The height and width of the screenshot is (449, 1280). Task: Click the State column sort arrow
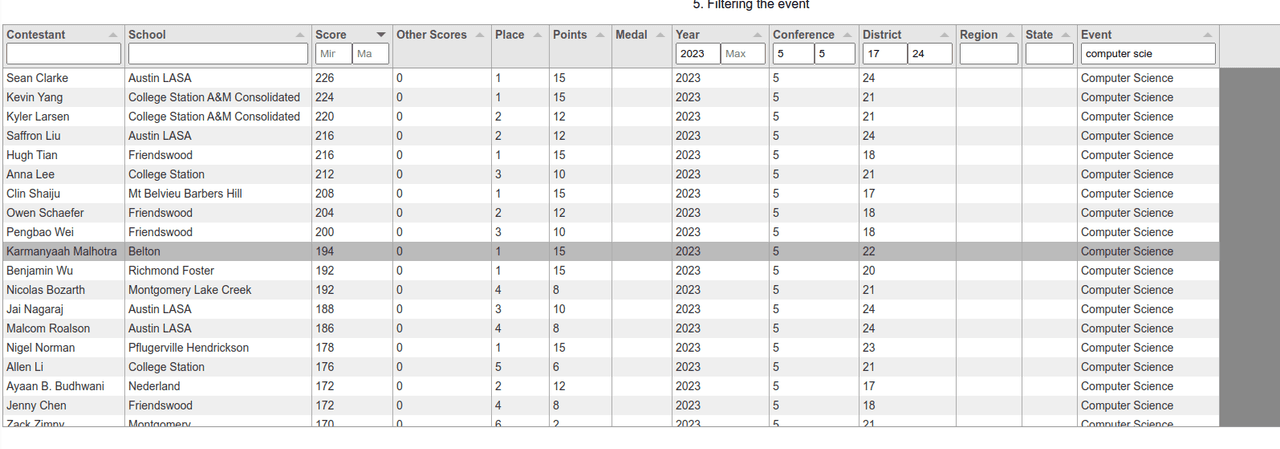(1066, 35)
